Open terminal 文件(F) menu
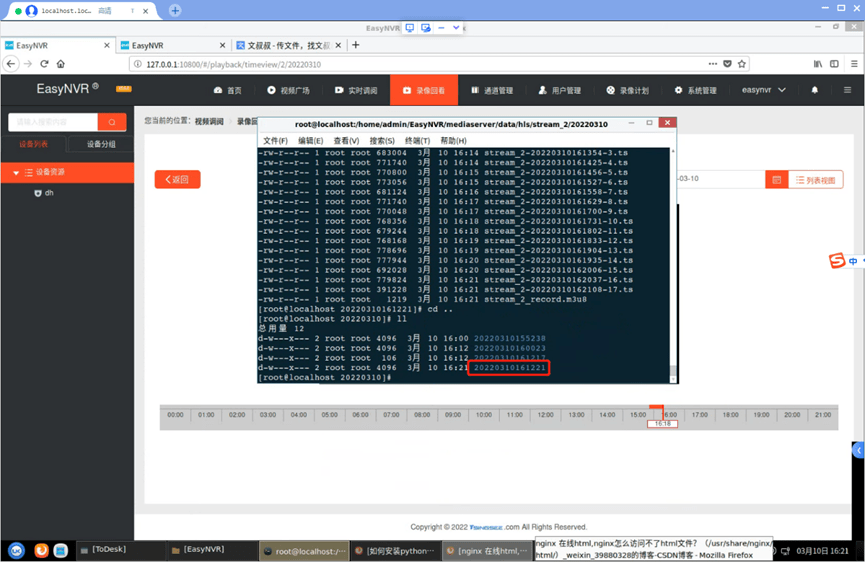The image size is (865, 562). click(275, 141)
